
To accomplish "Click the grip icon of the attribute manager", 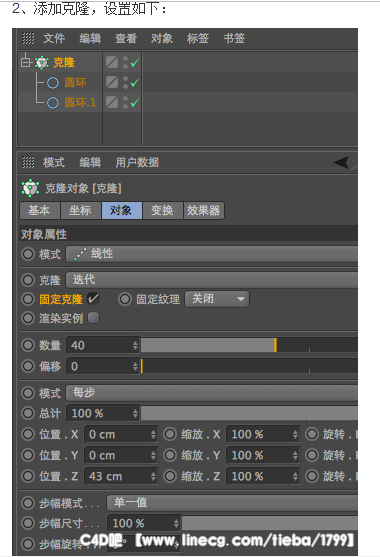I will coord(28,162).
